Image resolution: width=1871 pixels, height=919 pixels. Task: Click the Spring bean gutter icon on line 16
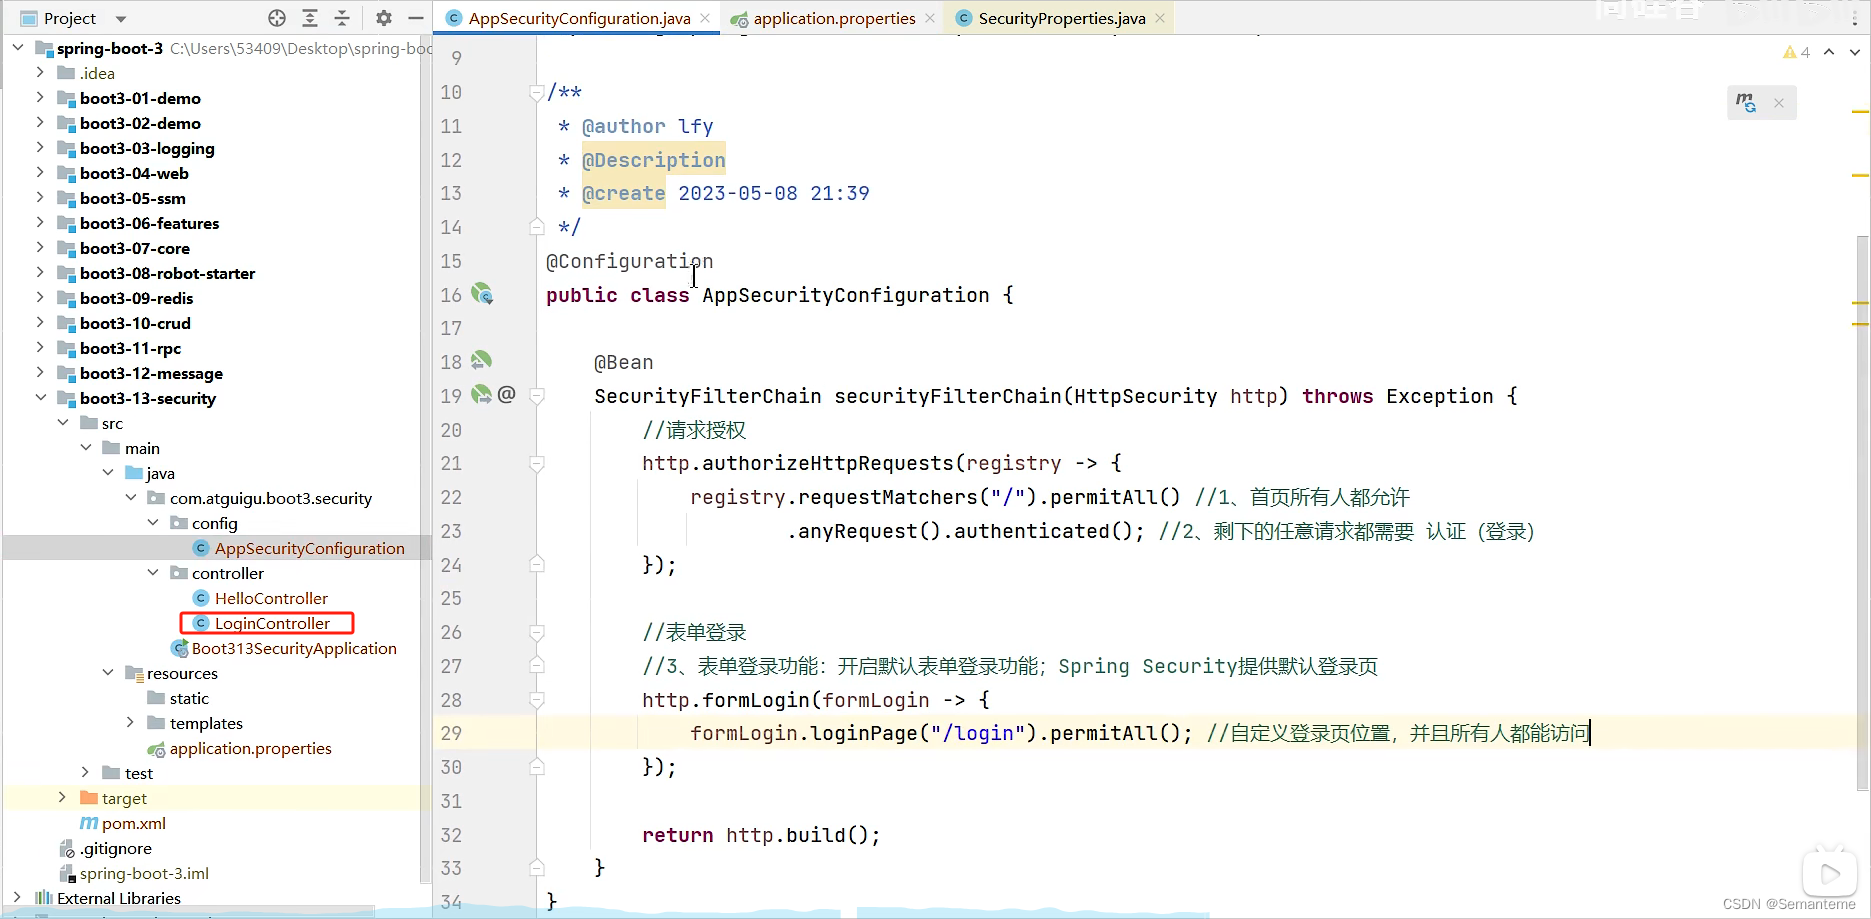coord(482,294)
